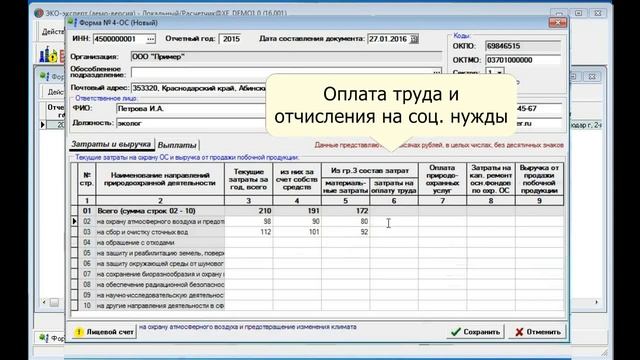
Task: Click column header Оплата природоохранных услуг
Action: 442,179
